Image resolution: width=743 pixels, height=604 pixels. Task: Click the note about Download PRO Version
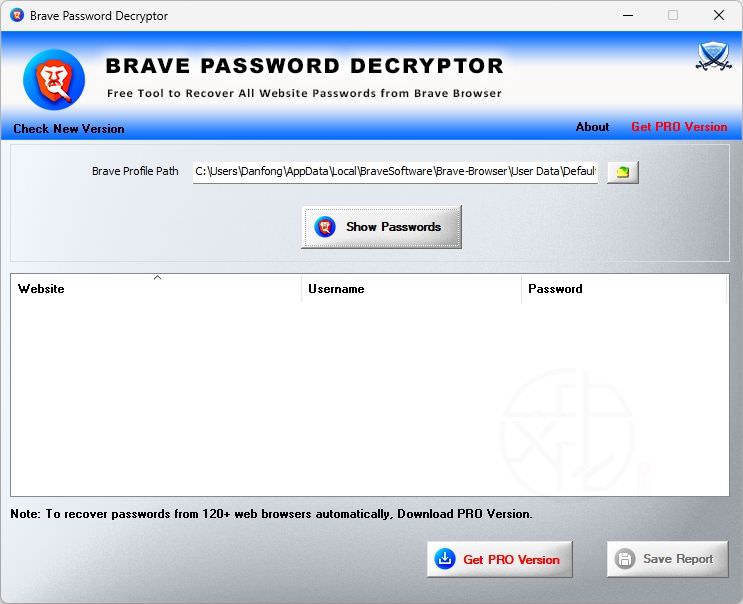tap(272, 514)
